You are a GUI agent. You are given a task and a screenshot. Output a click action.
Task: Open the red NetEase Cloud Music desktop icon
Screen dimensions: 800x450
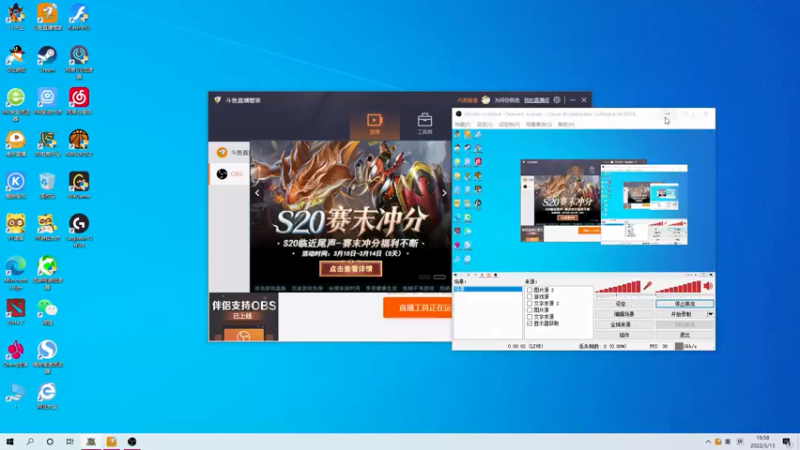[x=79, y=101]
